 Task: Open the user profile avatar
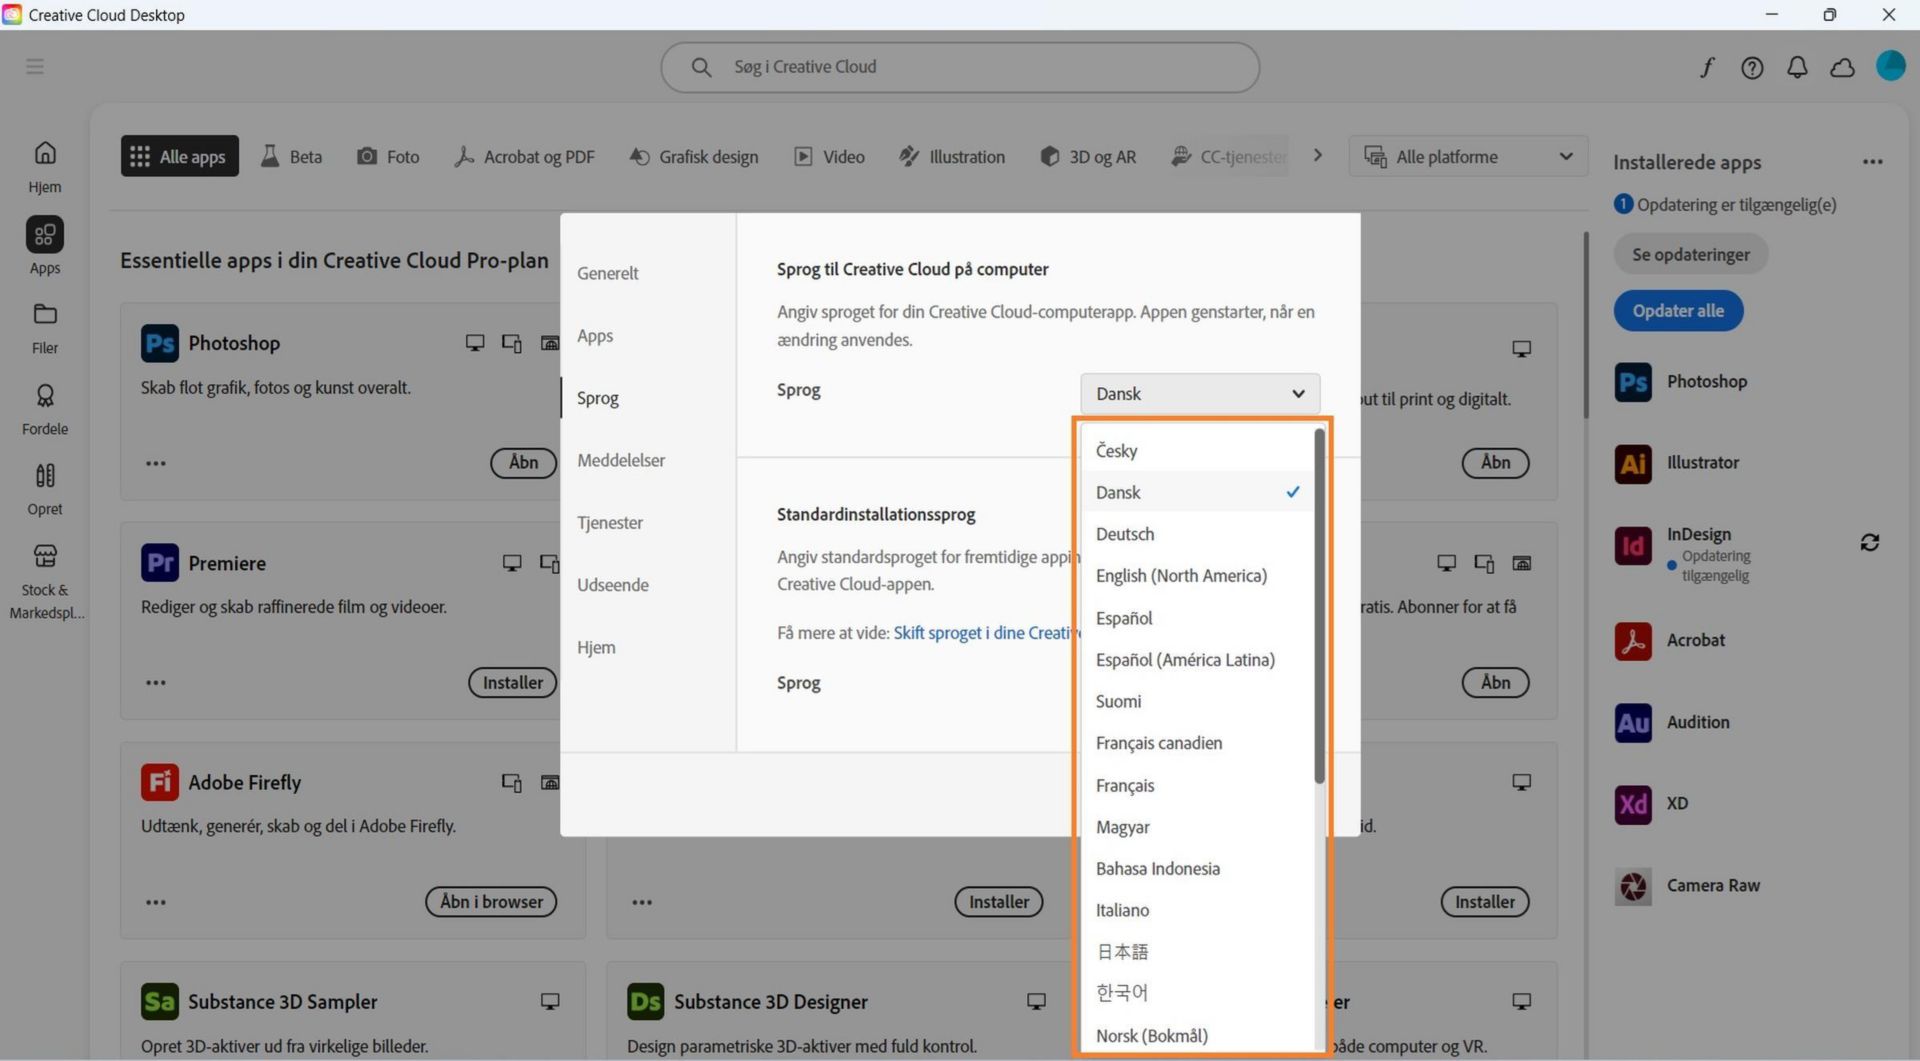coord(1890,66)
